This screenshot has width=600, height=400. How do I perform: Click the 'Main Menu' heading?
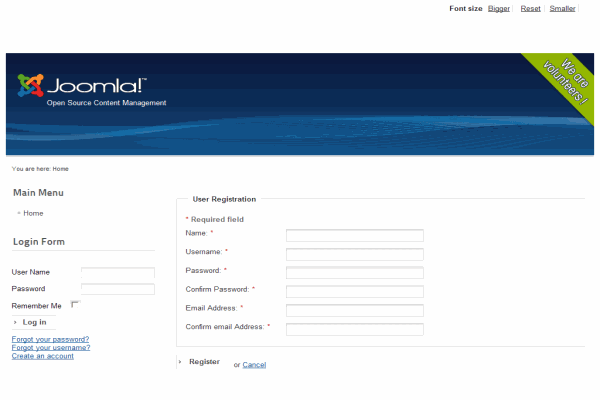pos(38,193)
